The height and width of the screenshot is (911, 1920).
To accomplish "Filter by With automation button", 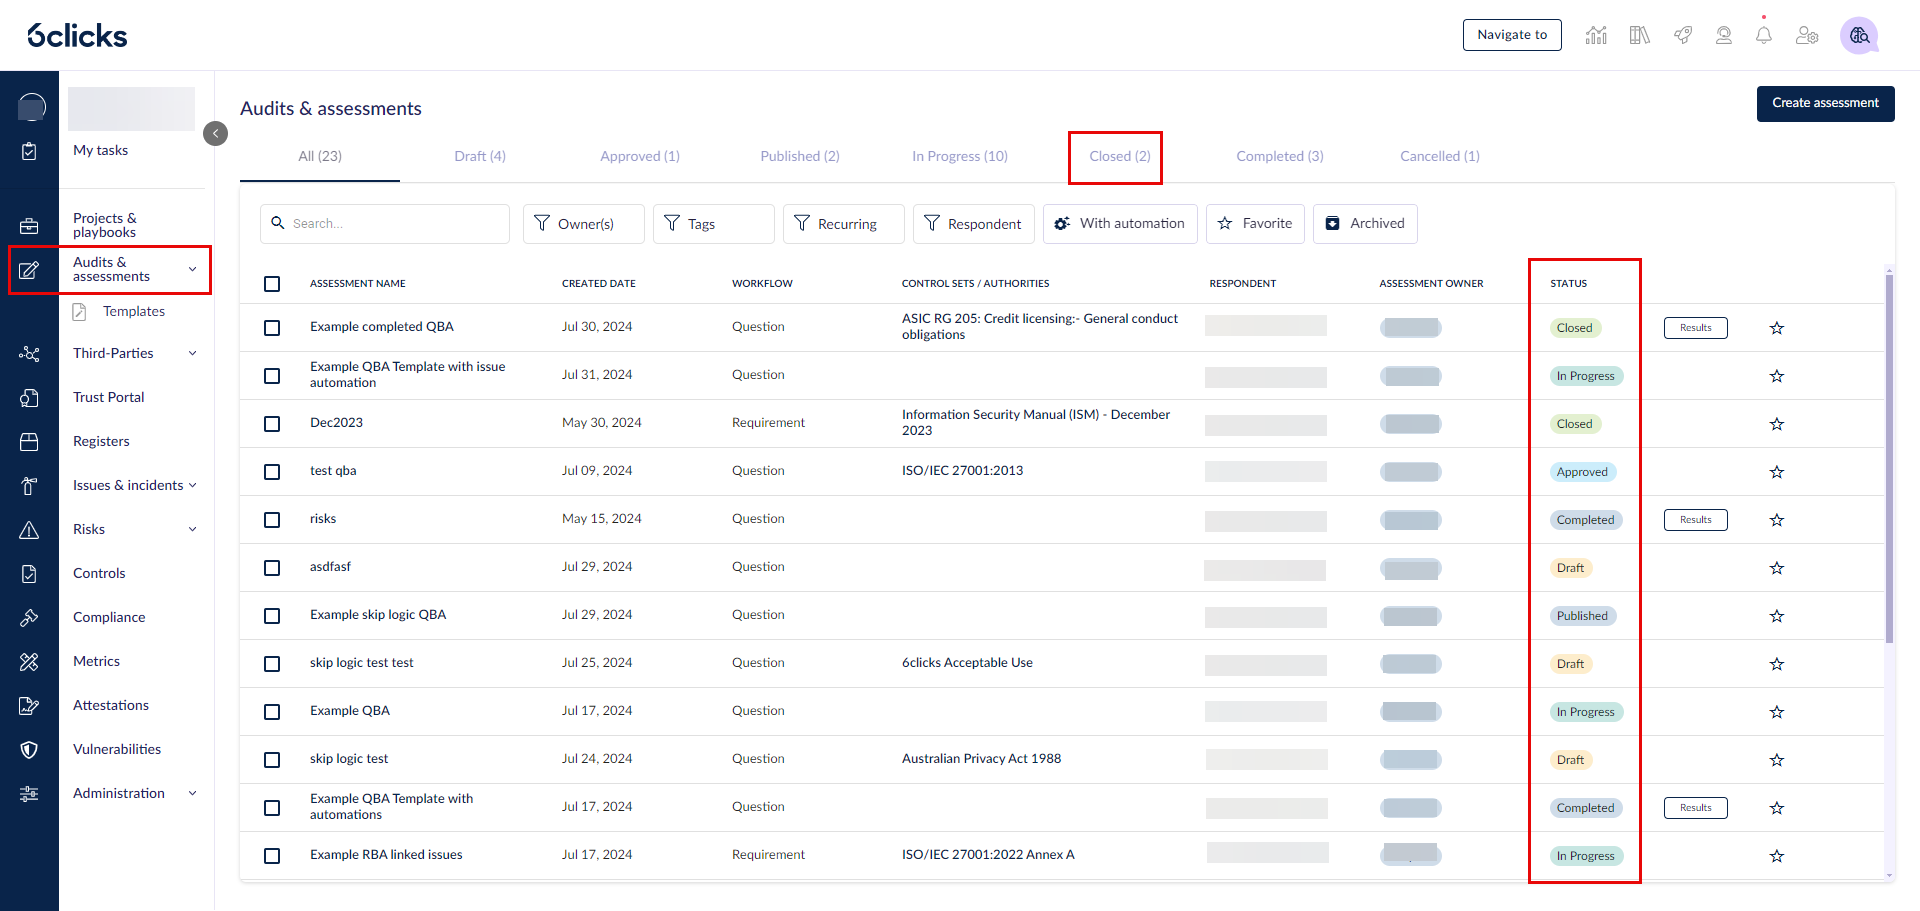I will coord(1120,224).
